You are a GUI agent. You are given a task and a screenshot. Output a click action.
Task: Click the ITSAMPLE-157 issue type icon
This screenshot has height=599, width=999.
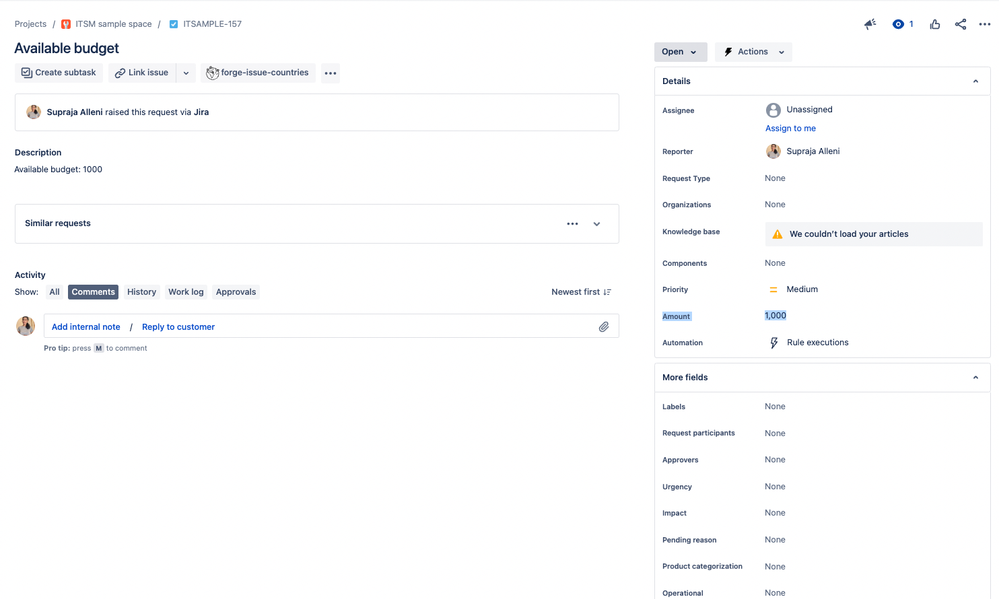coord(173,24)
